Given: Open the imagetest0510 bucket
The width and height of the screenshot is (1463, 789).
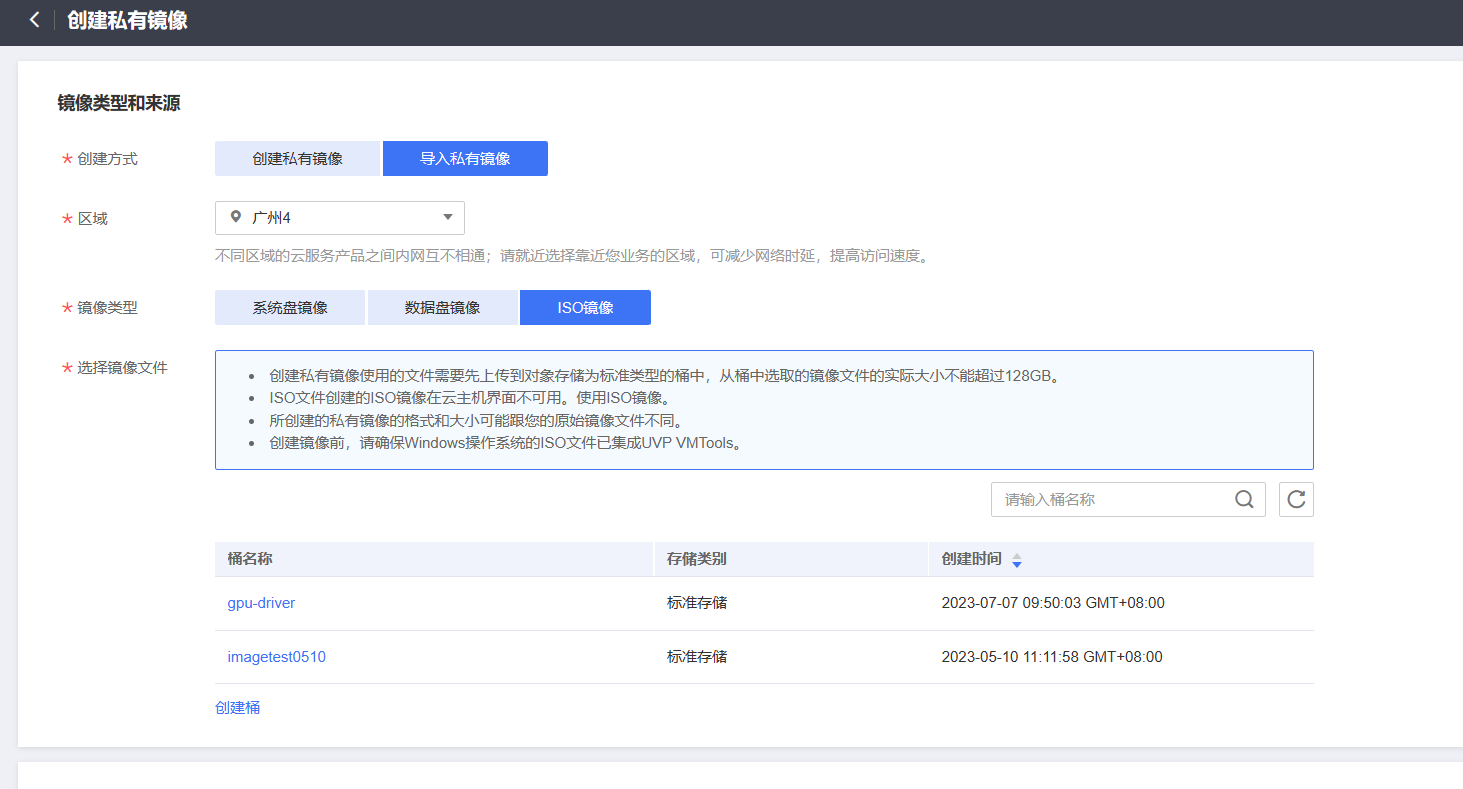Looking at the screenshot, I should [276, 656].
